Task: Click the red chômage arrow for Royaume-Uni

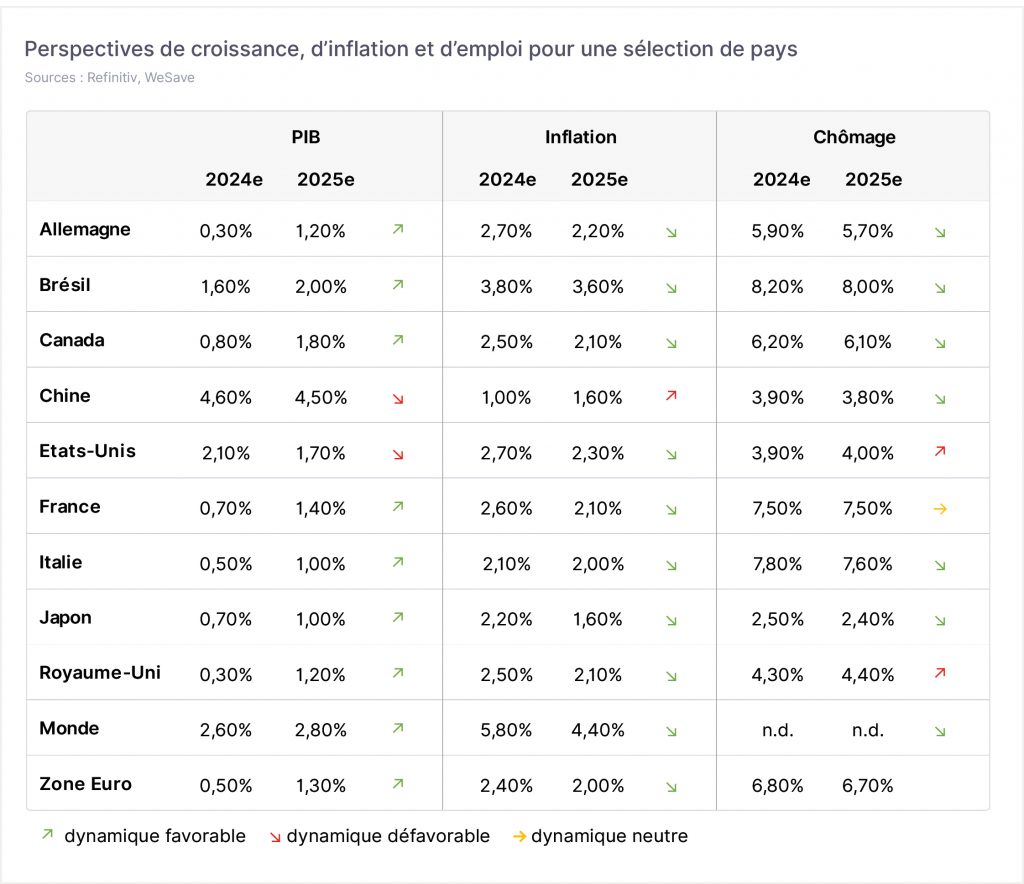Action: pos(940,672)
